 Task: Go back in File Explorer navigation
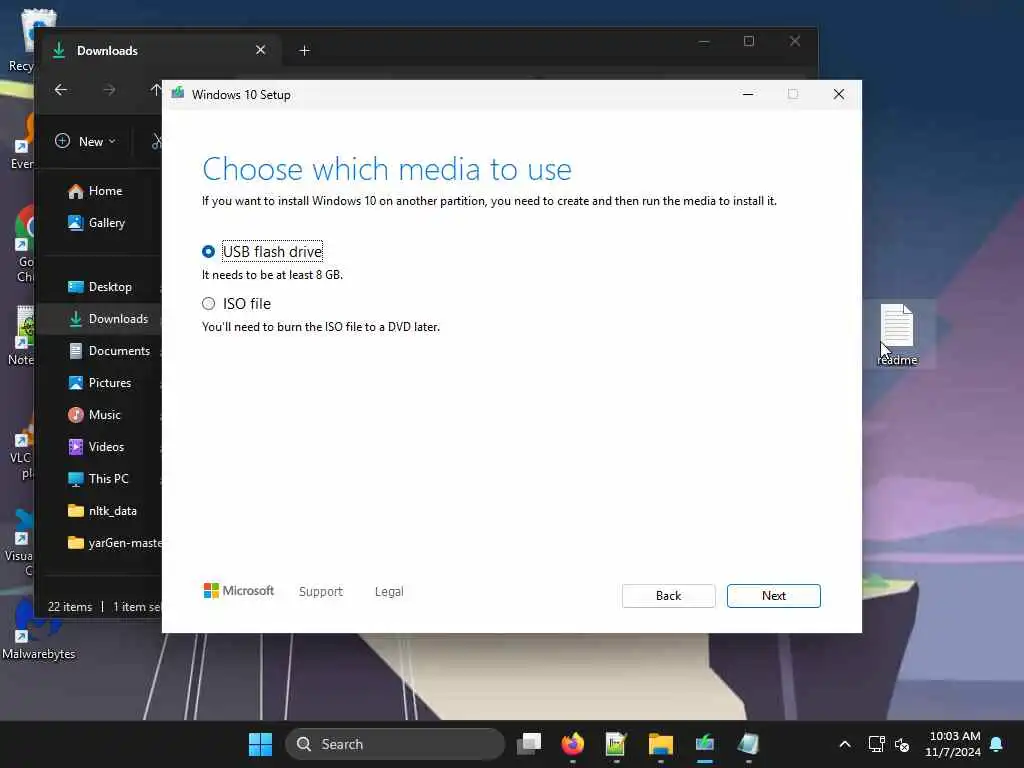click(x=61, y=89)
